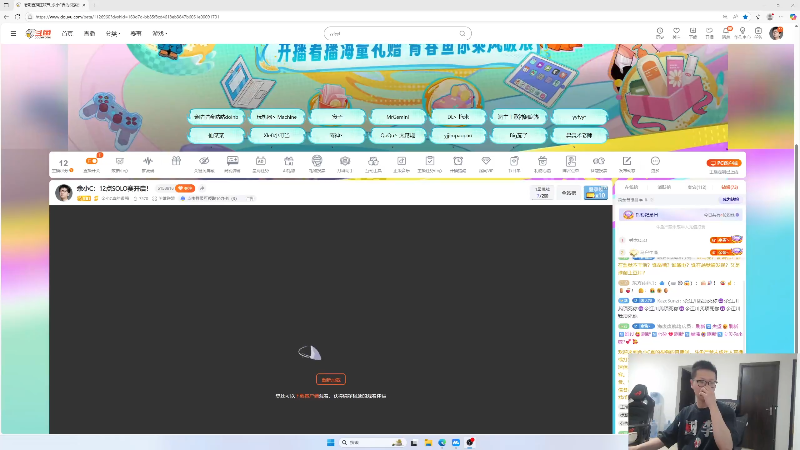Click the share arrow icon after follow button
The height and width of the screenshot is (450, 800).
pos(202,188)
